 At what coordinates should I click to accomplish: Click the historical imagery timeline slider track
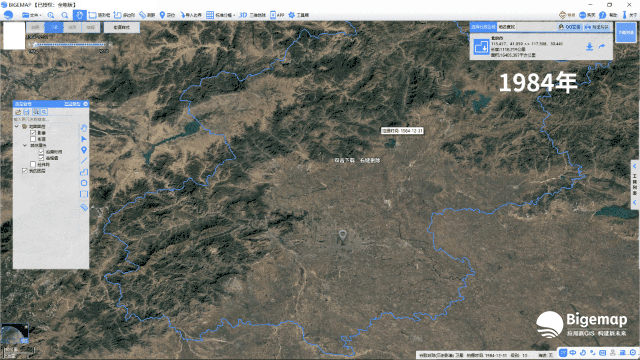point(70,44)
